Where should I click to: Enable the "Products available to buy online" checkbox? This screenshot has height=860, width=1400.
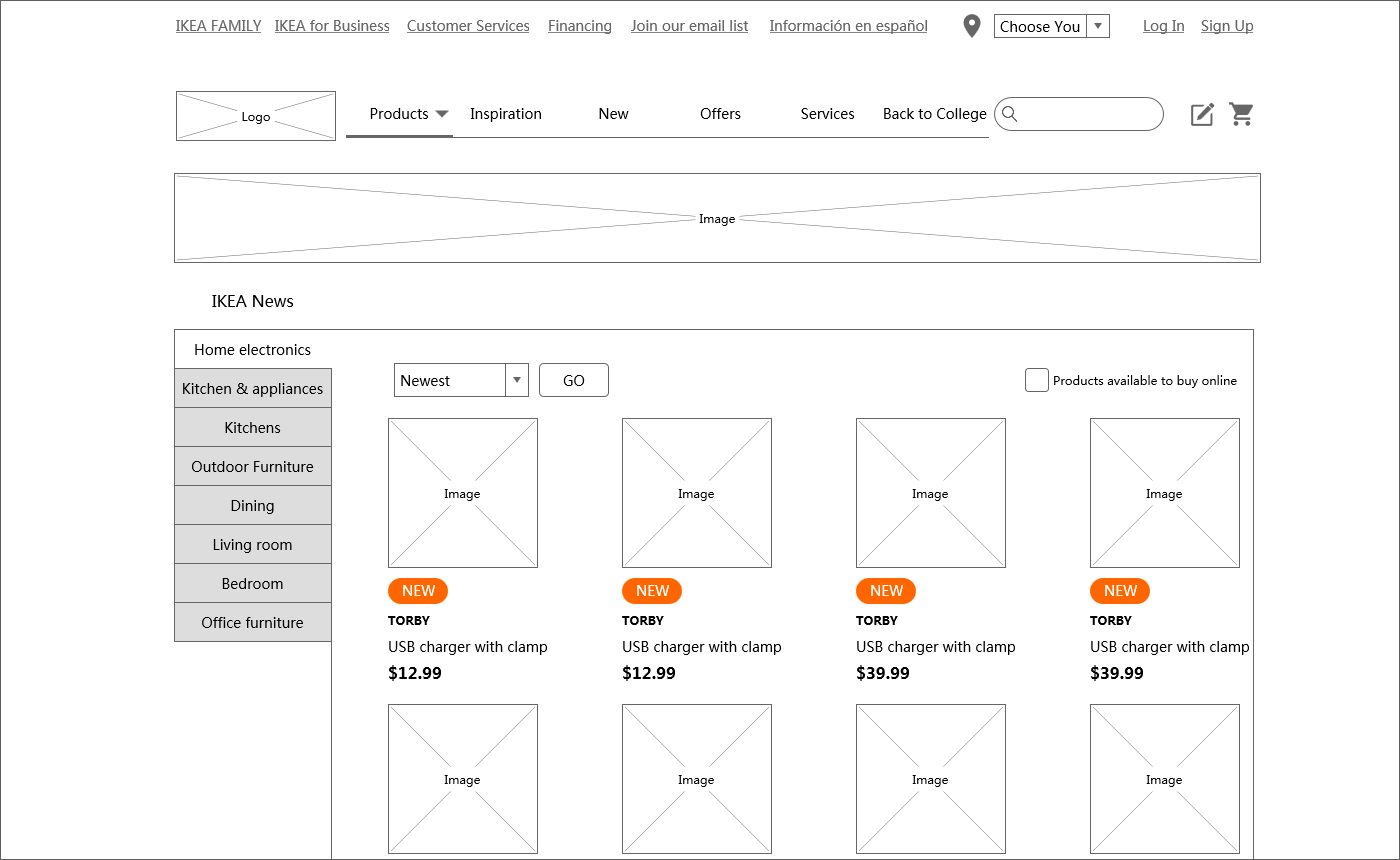click(x=1036, y=380)
